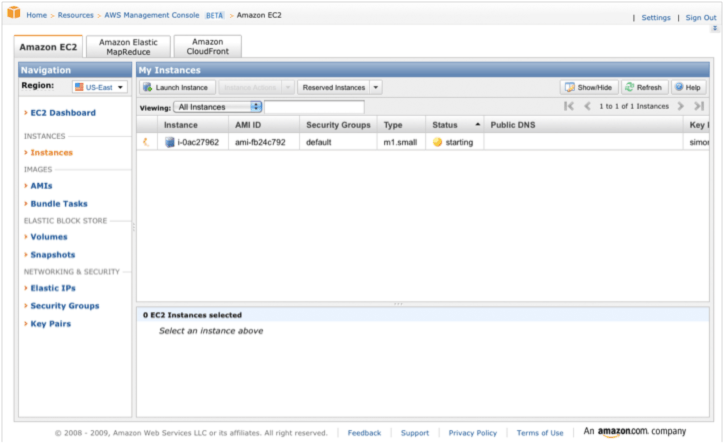This screenshot has width=724, height=444.
Task: Switch to the Amazon EC2 tab
Action: click(48, 47)
